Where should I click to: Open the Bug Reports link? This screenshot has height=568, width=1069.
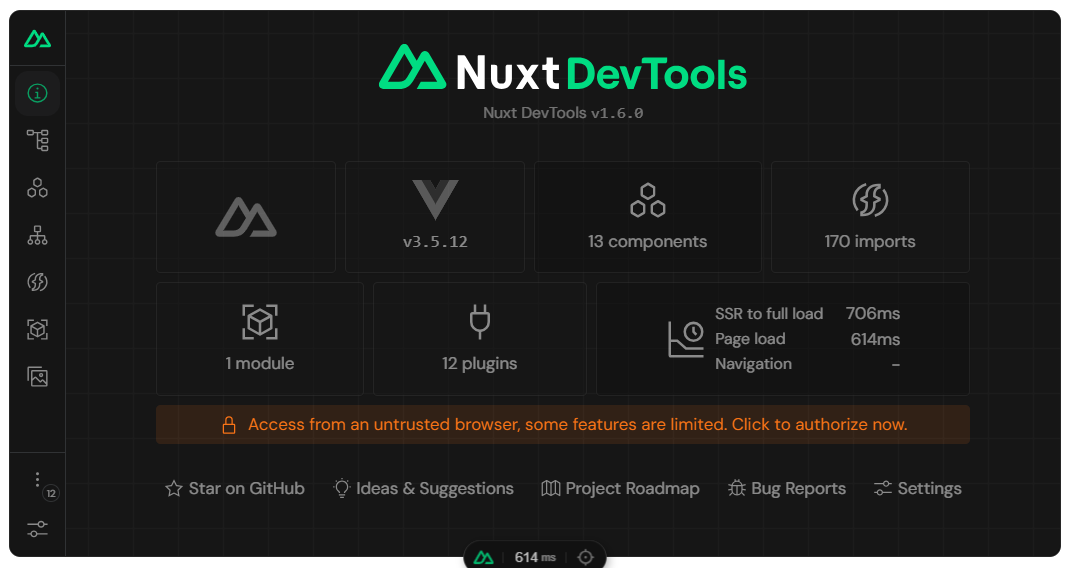(787, 488)
